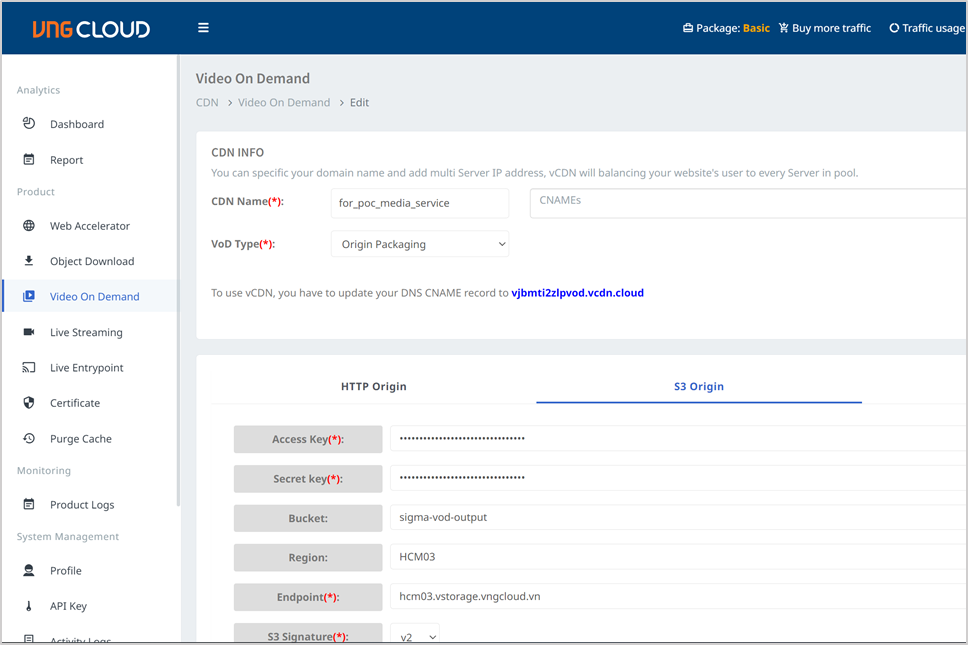Click the Bucket field containing sigma-vod-output
The width and height of the screenshot is (968, 645).
[x=676, y=518]
